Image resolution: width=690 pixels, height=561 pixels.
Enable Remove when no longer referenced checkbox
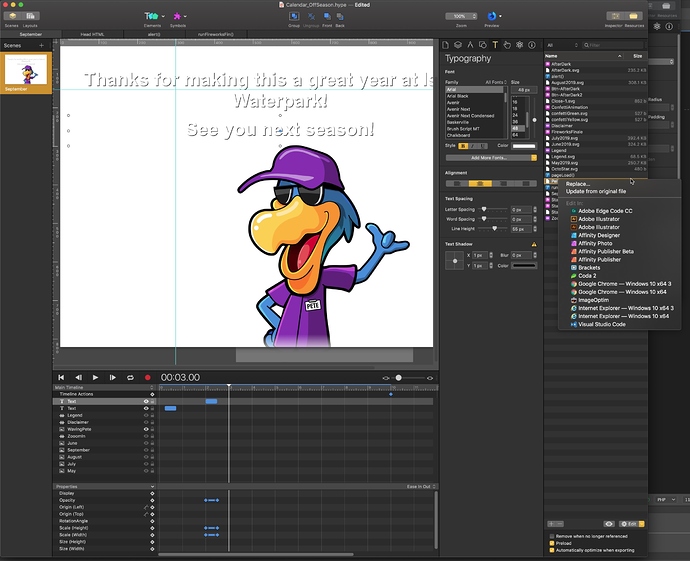coord(552,536)
